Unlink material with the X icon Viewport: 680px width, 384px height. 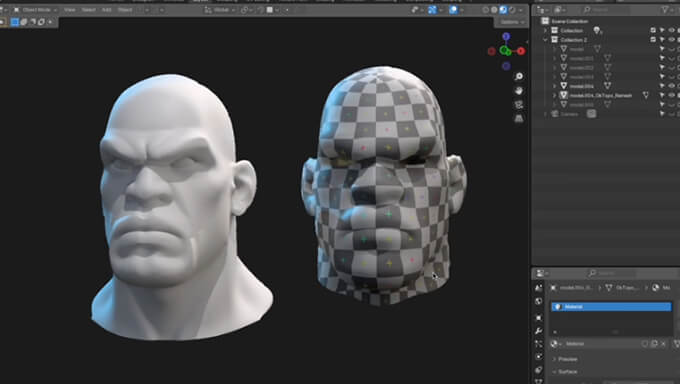[x=664, y=344]
